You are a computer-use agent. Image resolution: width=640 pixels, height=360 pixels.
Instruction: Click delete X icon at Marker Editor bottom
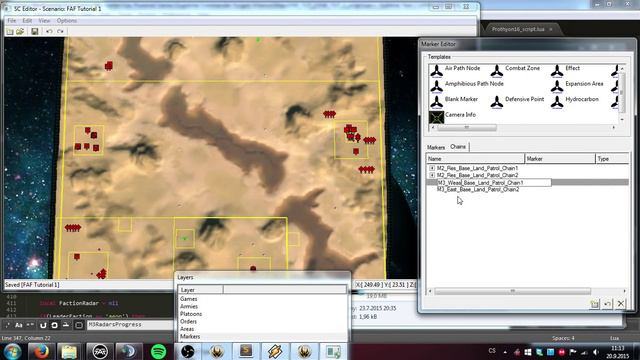pyautogui.click(x=620, y=304)
